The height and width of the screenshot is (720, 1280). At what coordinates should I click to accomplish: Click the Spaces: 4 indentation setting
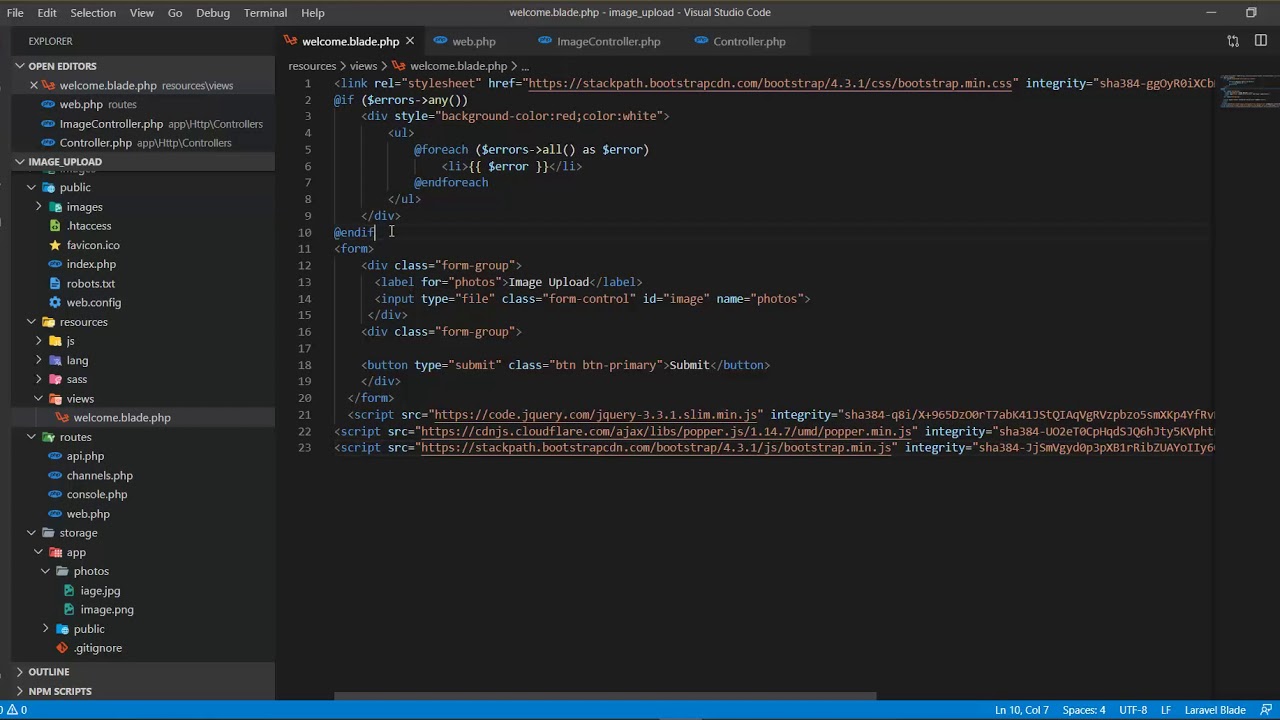tap(1084, 710)
